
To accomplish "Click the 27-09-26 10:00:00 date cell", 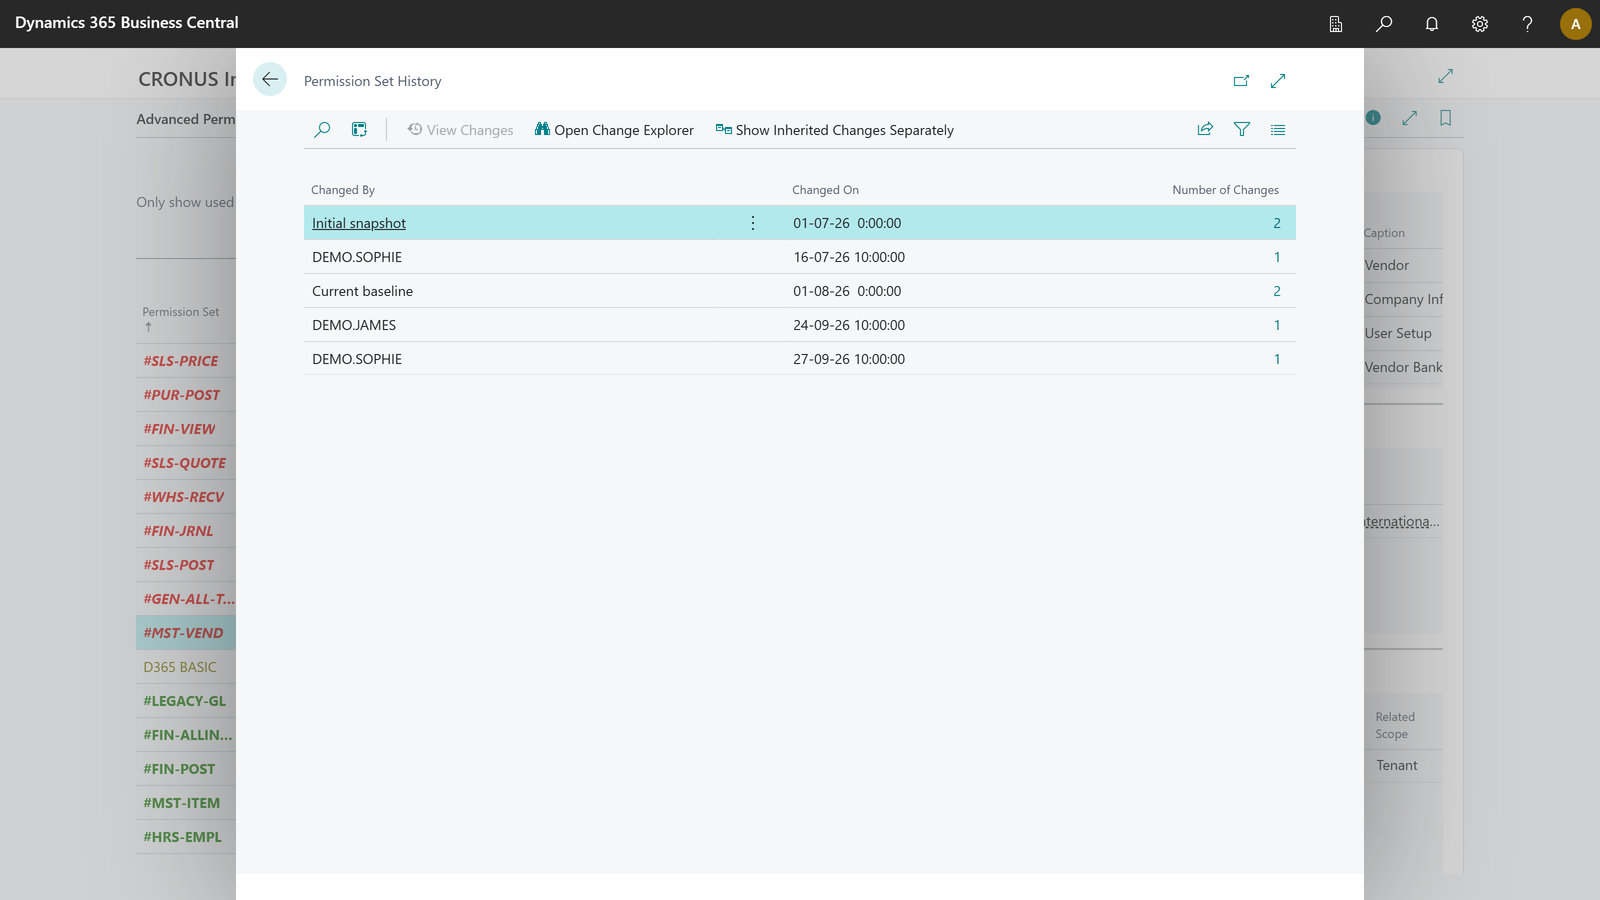I will pos(849,359).
